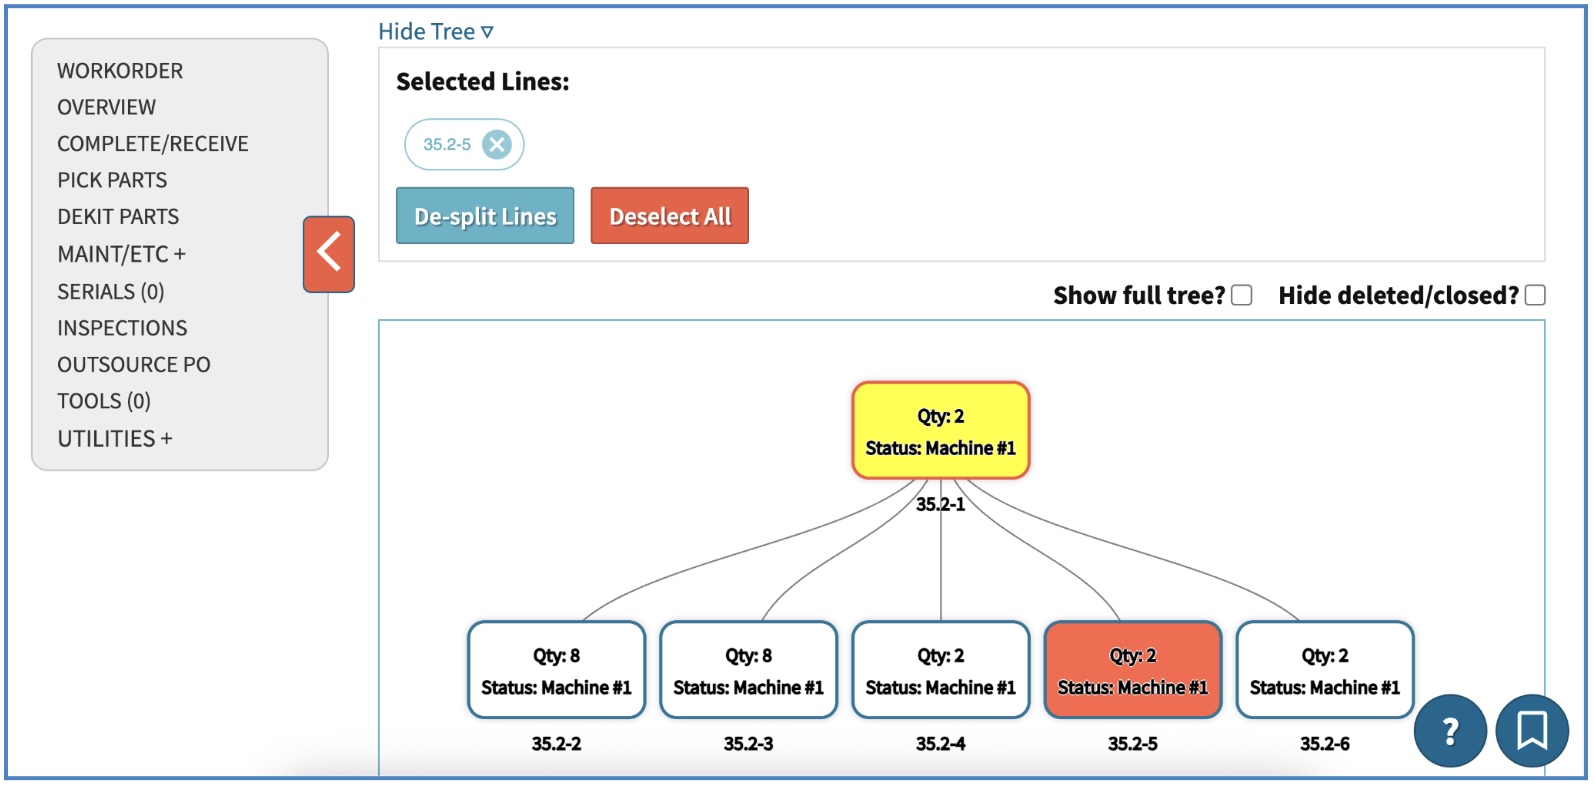
Task: Click the Deselect All button
Action: click(669, 216)
